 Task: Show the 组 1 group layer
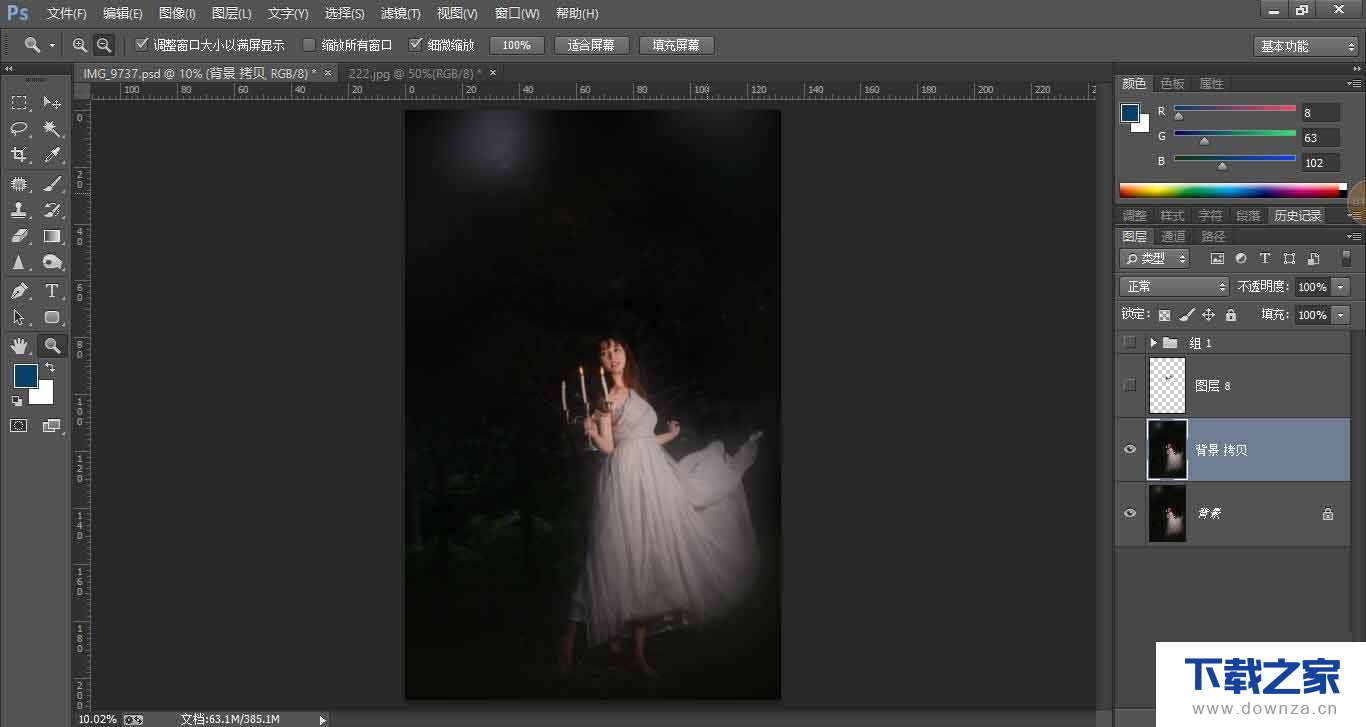(x=1130, y=343)
